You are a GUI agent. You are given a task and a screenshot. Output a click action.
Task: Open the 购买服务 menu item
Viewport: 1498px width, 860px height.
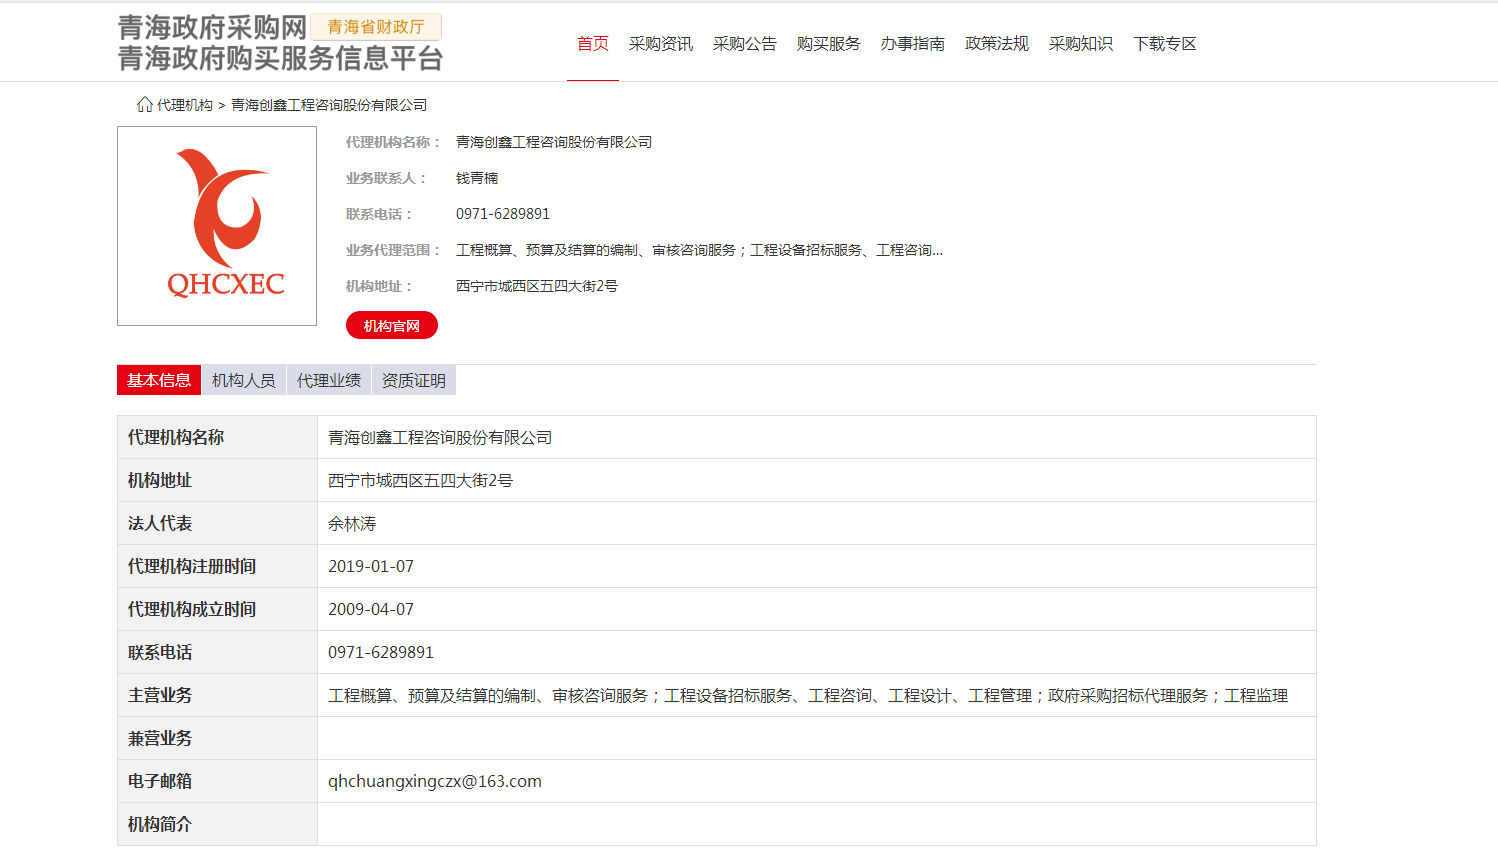point(829,44)
